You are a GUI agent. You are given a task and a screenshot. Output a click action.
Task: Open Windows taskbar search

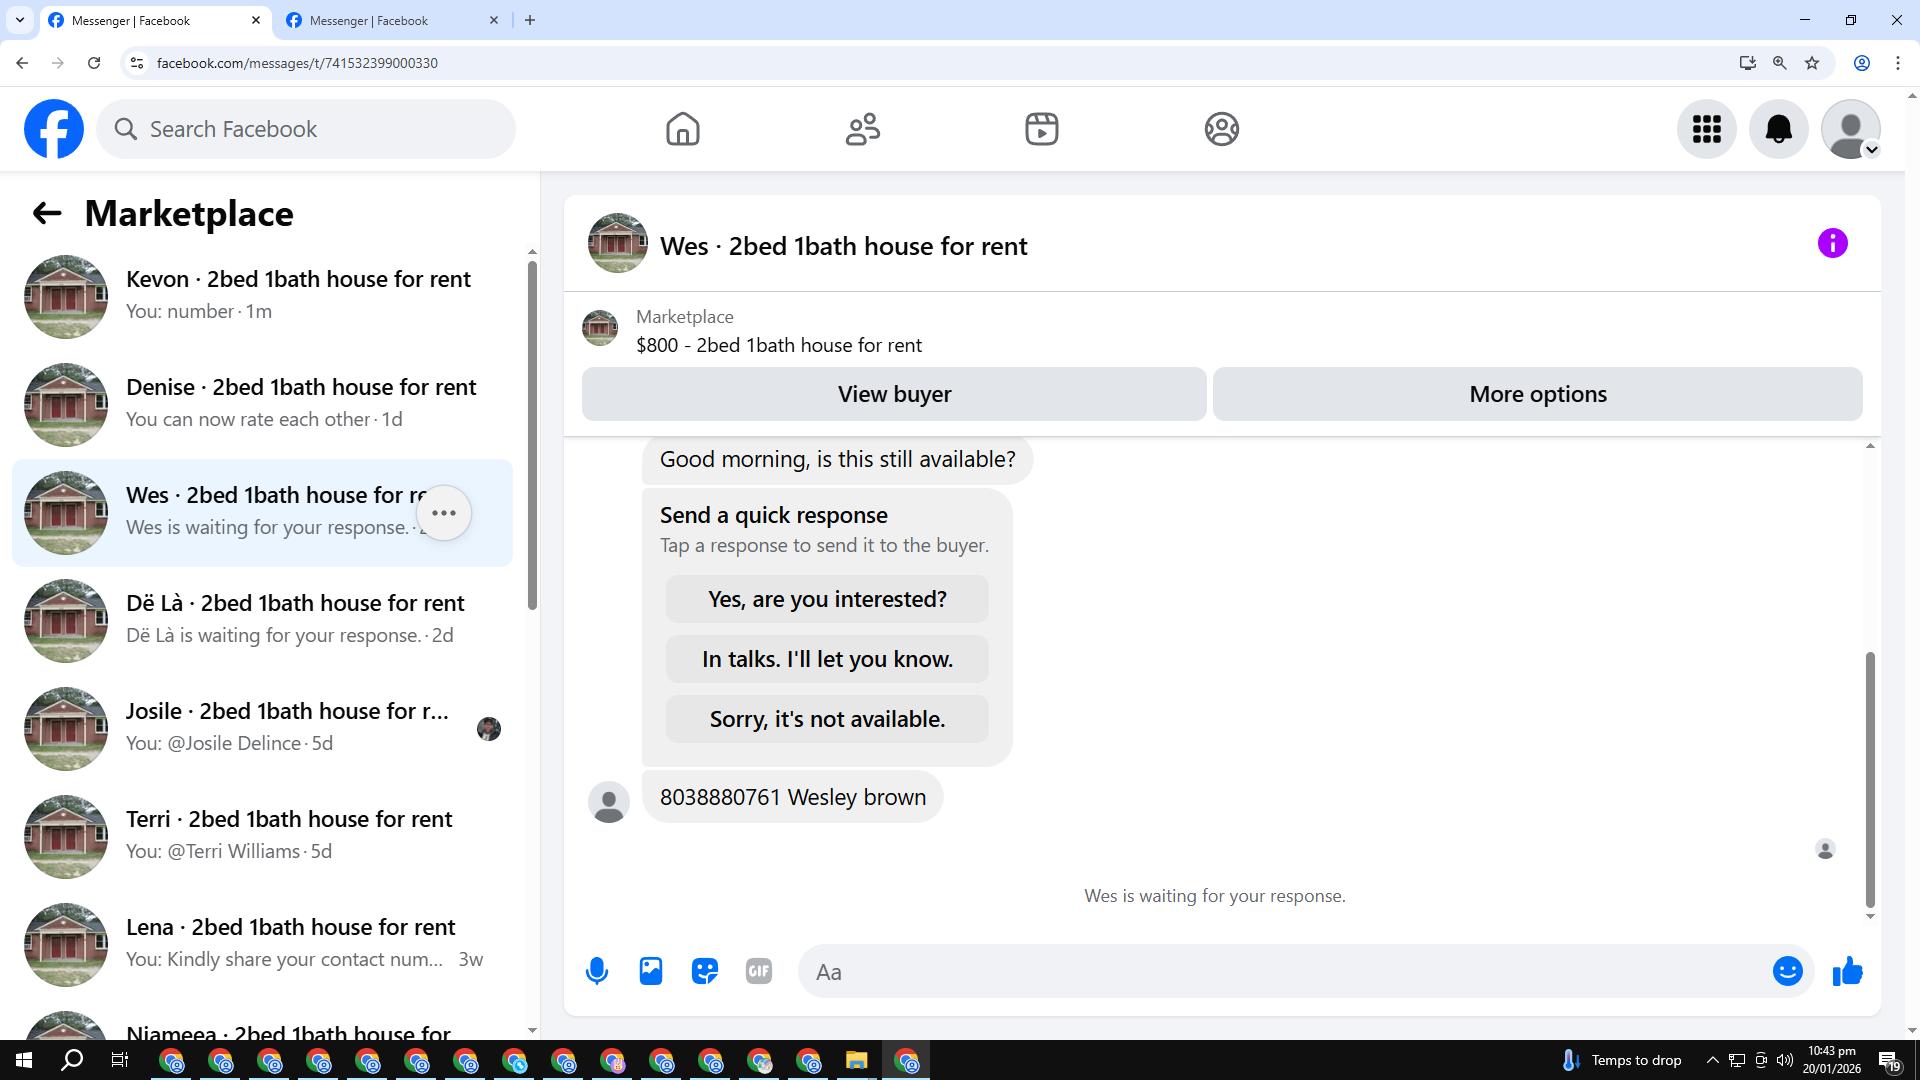pyautogui.click(x=72, y=1060)
